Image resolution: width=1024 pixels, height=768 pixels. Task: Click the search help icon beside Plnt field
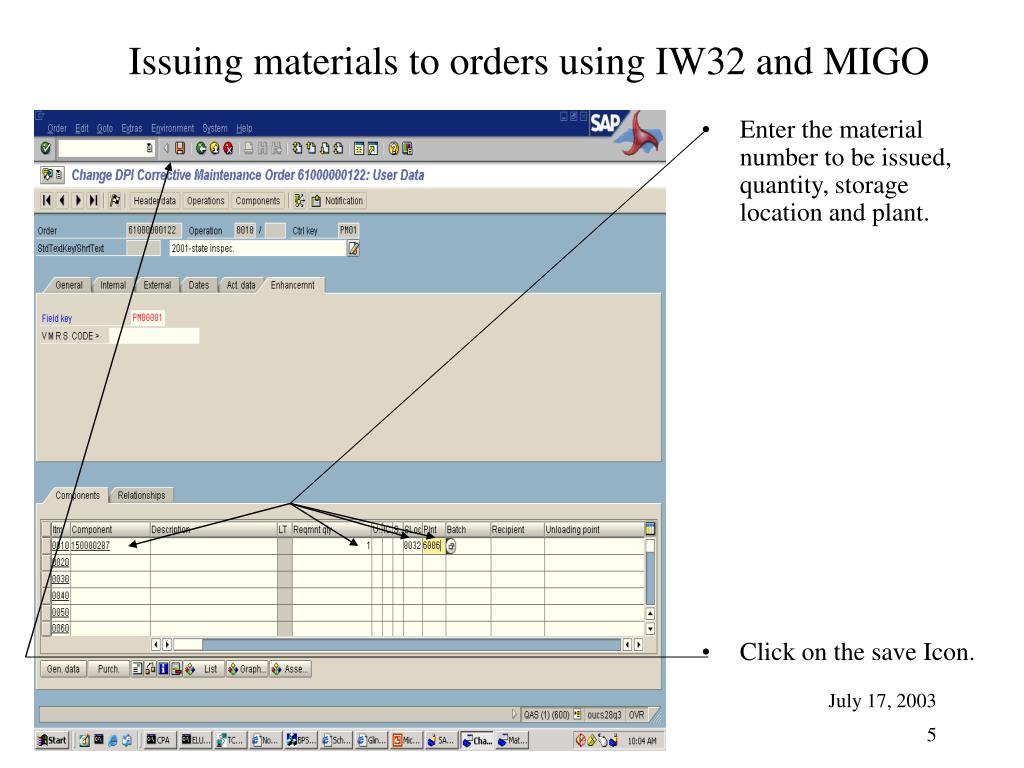click(x=451, y=546)
